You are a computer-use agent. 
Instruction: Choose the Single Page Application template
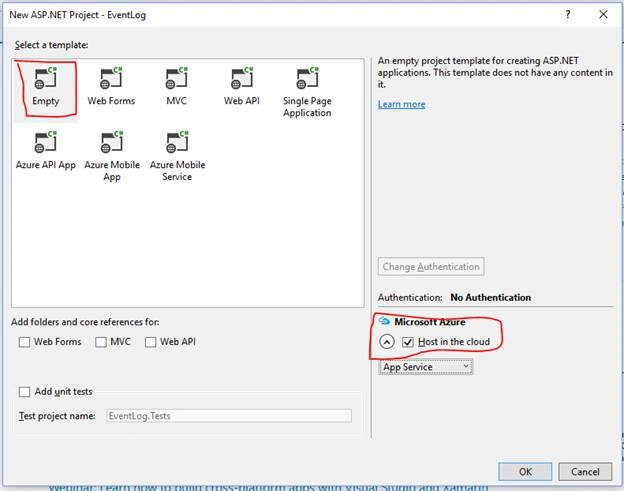click(x=307, y=92)
